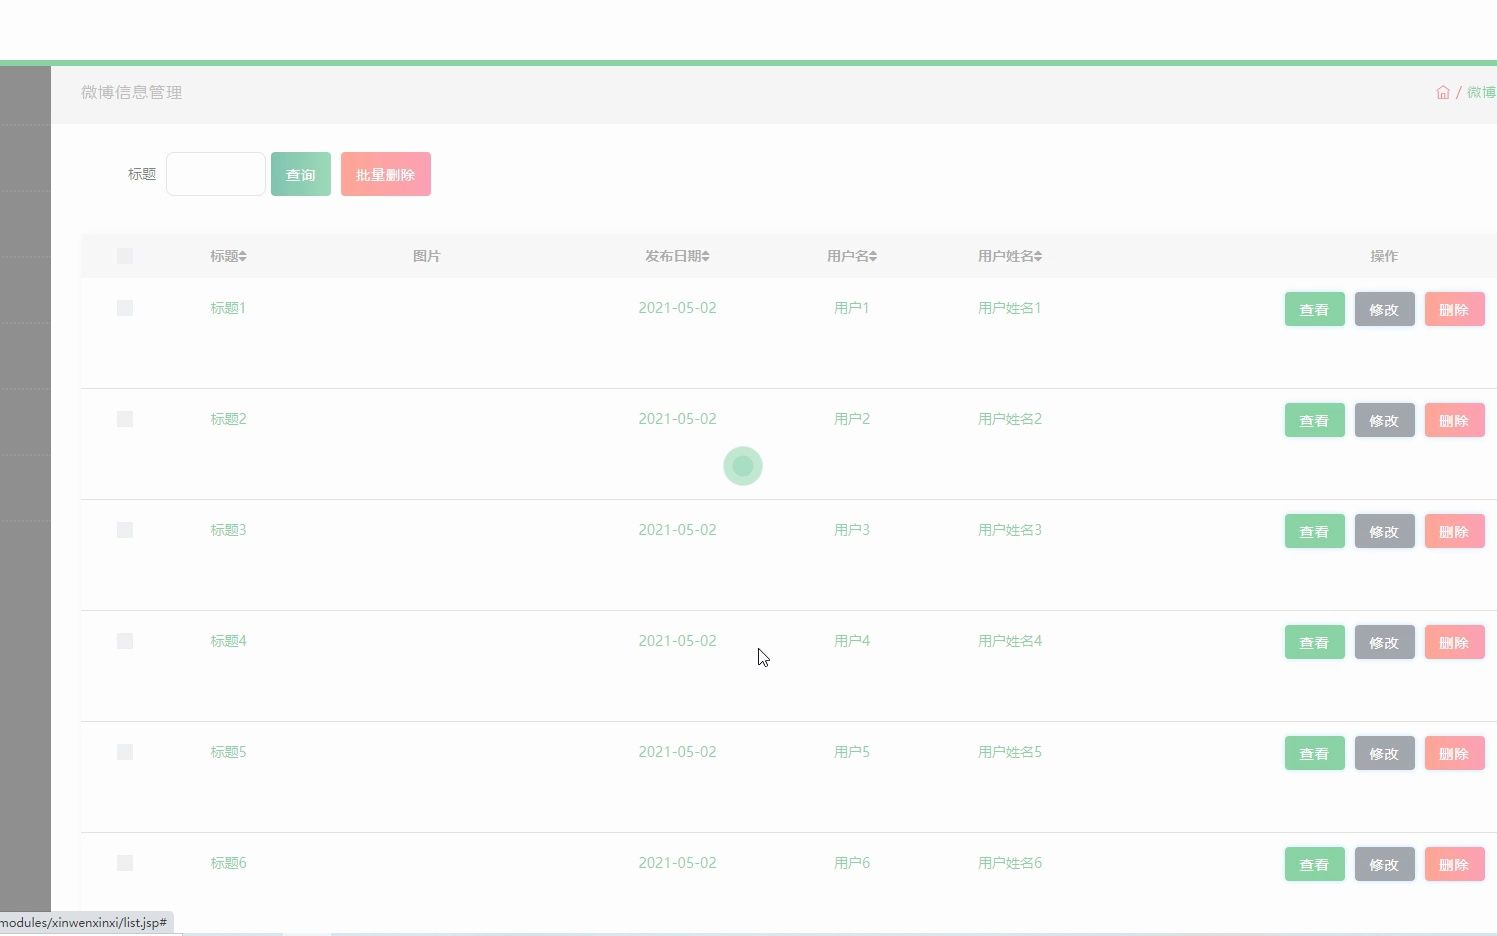The image size is (1497, 936).
Task: Check the checkbox for the 标题1 row
Action: pos(125,308)
